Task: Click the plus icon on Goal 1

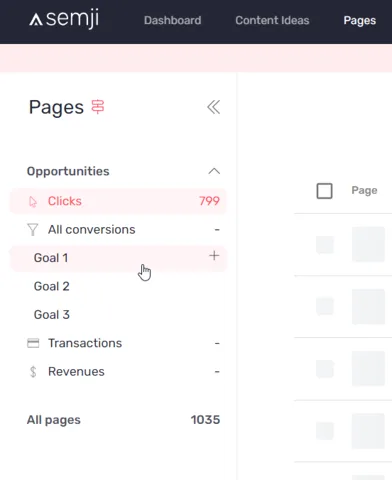Action: (x=214, y=256)
